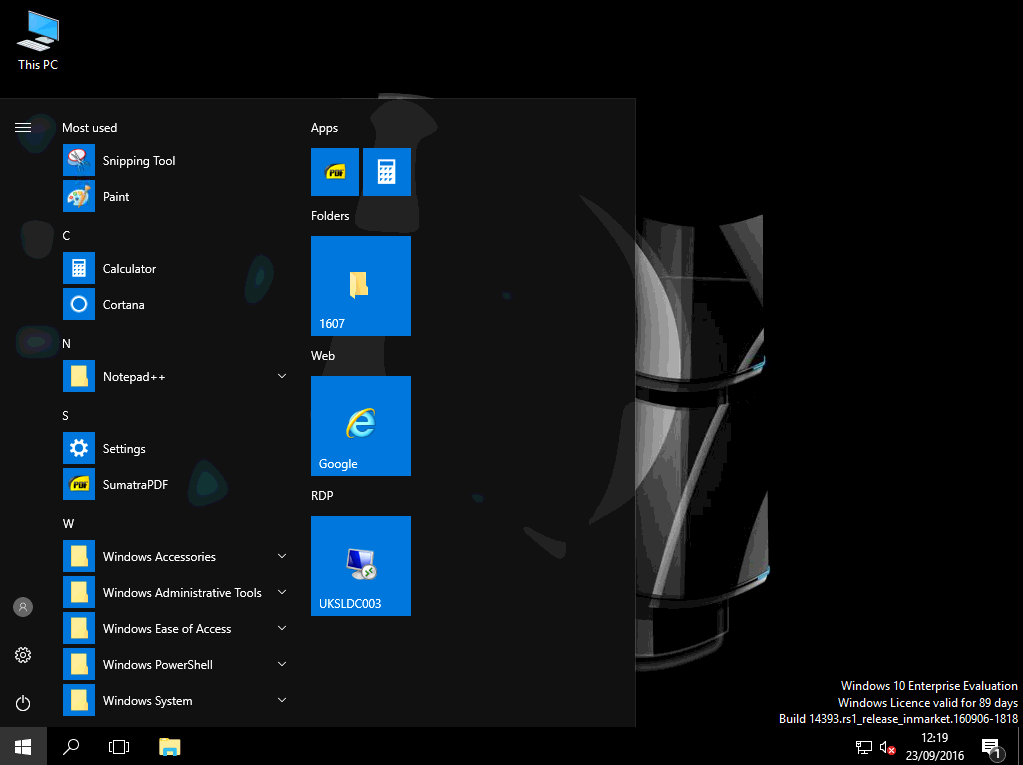Click the letter S section header
The image size is (1023, 765).
65,415
